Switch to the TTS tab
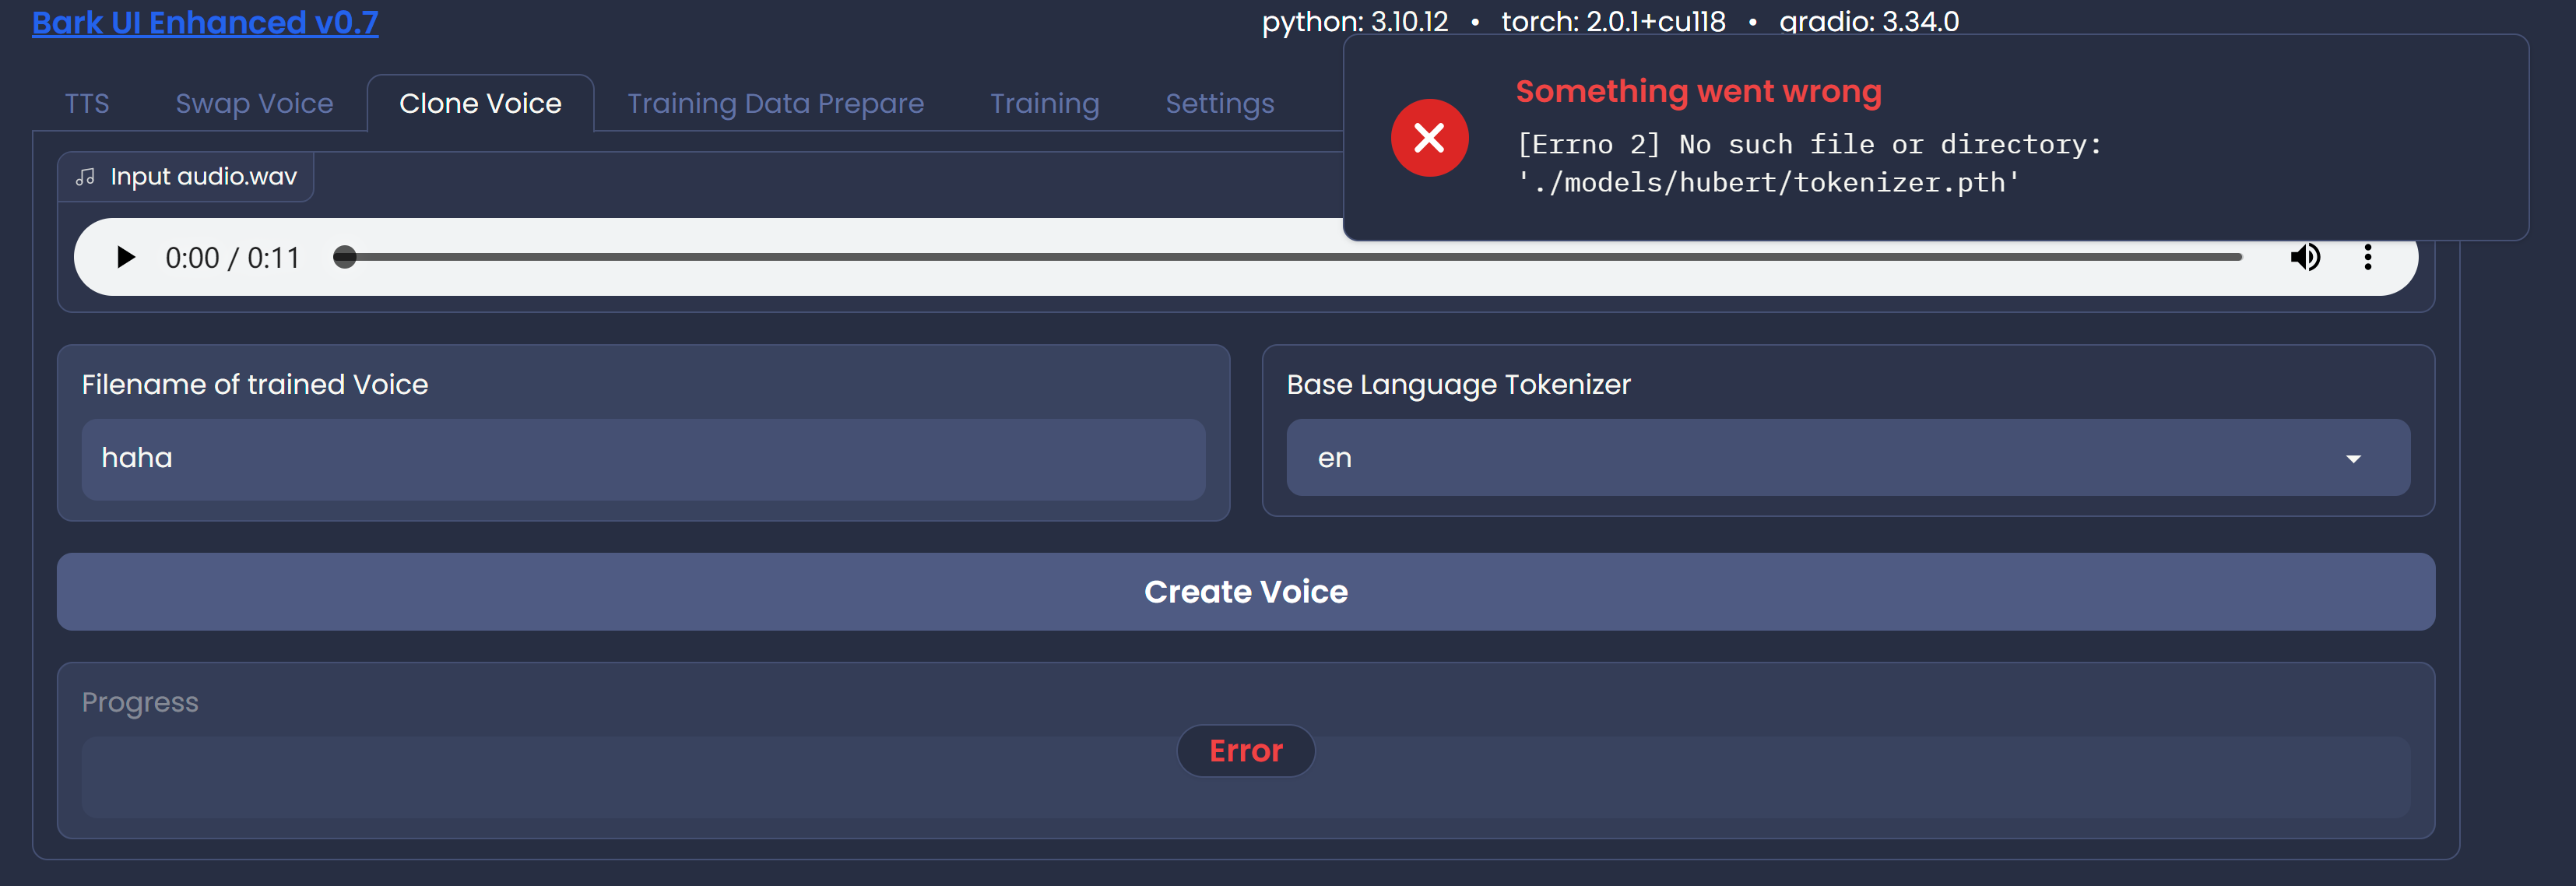The image size is (2576, 886). (87, 103)
